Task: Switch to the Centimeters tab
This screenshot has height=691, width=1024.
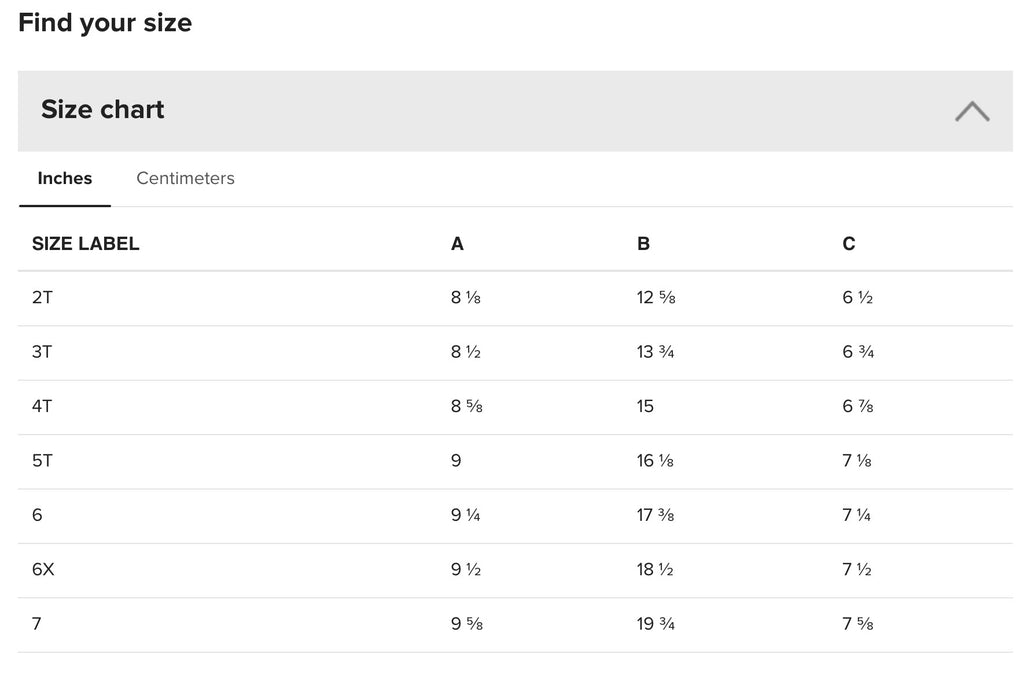Action: click(185, 178)
